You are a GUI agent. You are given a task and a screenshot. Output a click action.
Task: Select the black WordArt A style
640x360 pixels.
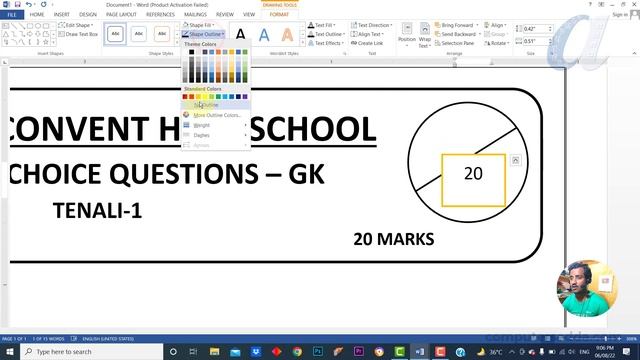241,34
